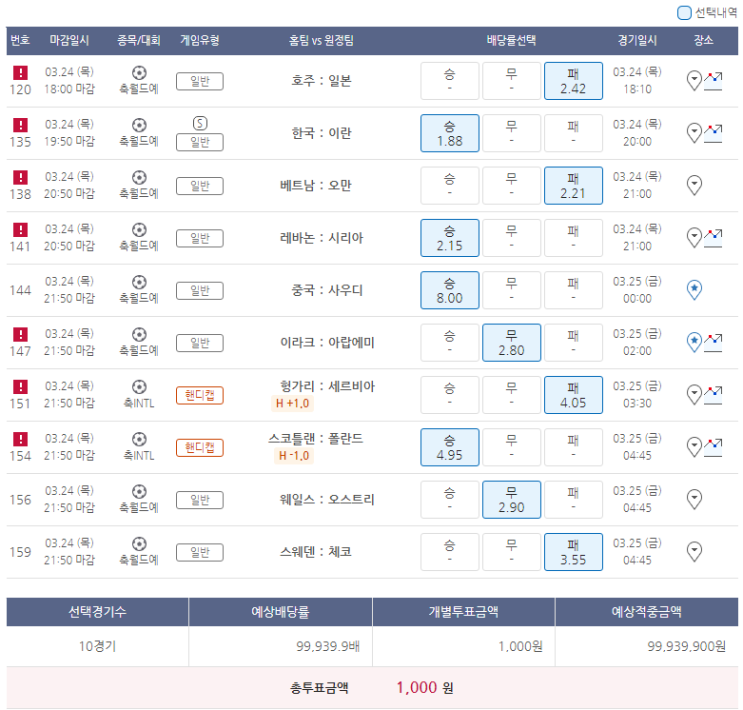
Task: Click handicap value H -1.0
Action: (x=294, y=456)
